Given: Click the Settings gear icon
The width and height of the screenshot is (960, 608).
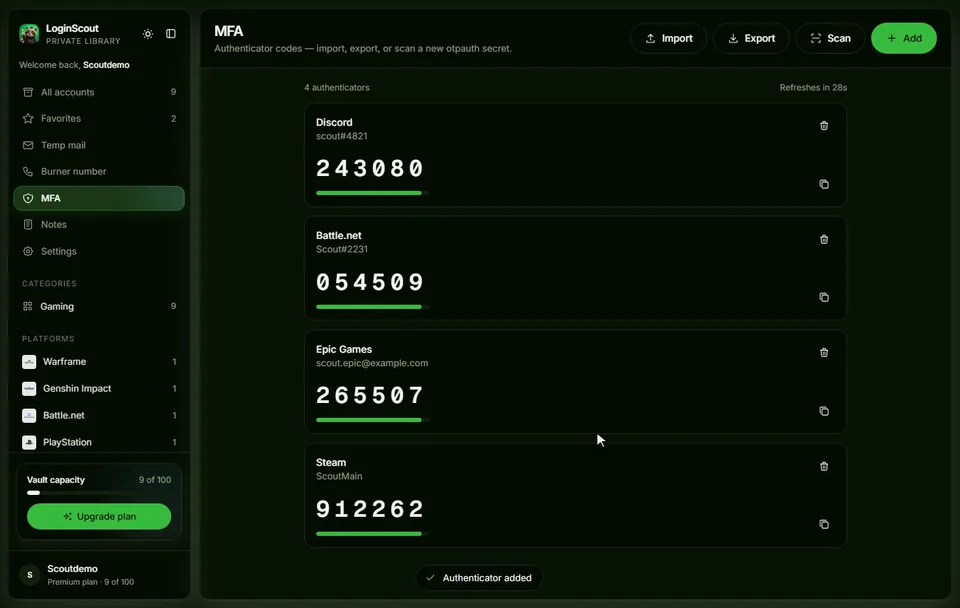Looking at the screenshot, I should tap(28, 251).
